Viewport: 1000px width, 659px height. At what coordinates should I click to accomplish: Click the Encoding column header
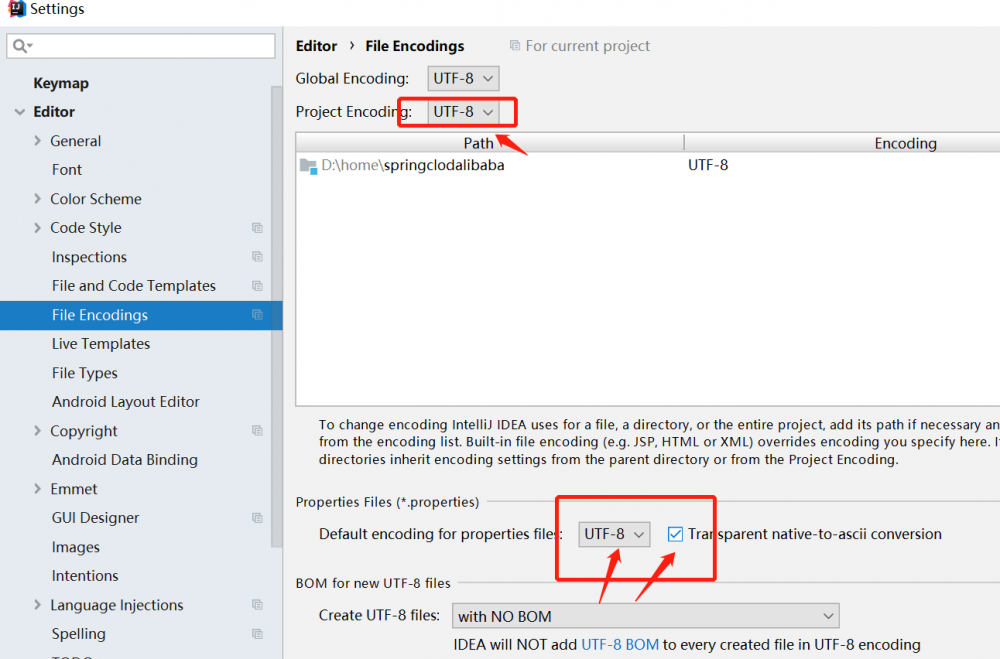(906, 143)
